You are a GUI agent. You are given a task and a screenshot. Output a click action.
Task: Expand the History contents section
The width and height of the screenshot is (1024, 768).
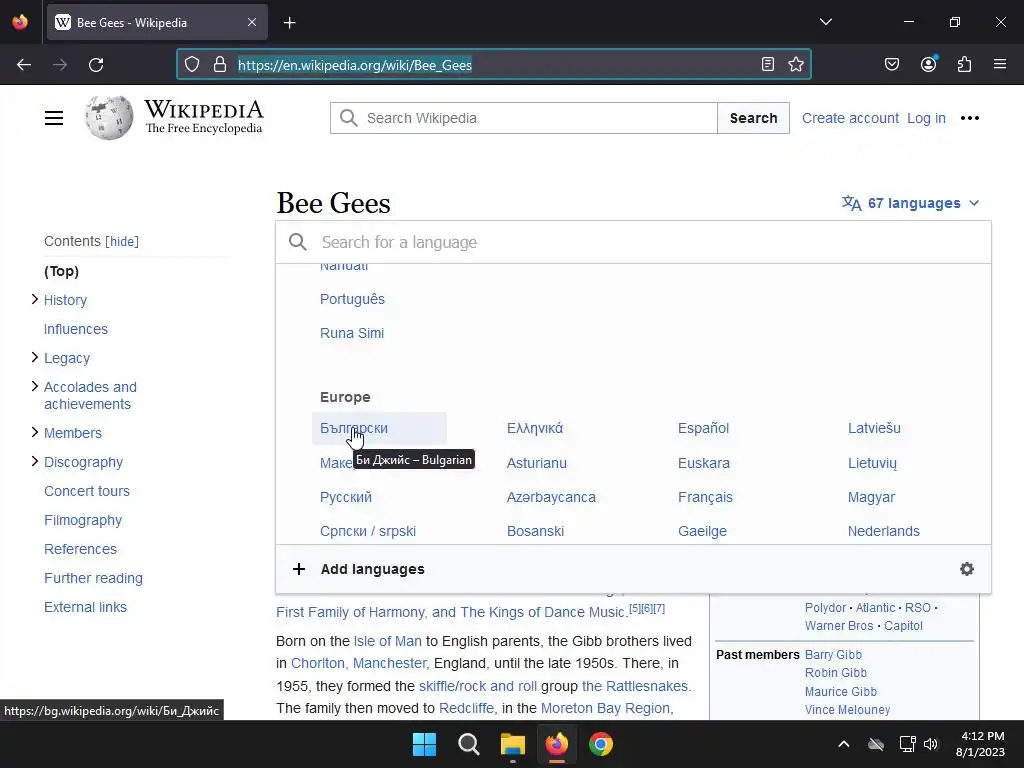coord(35,299)
